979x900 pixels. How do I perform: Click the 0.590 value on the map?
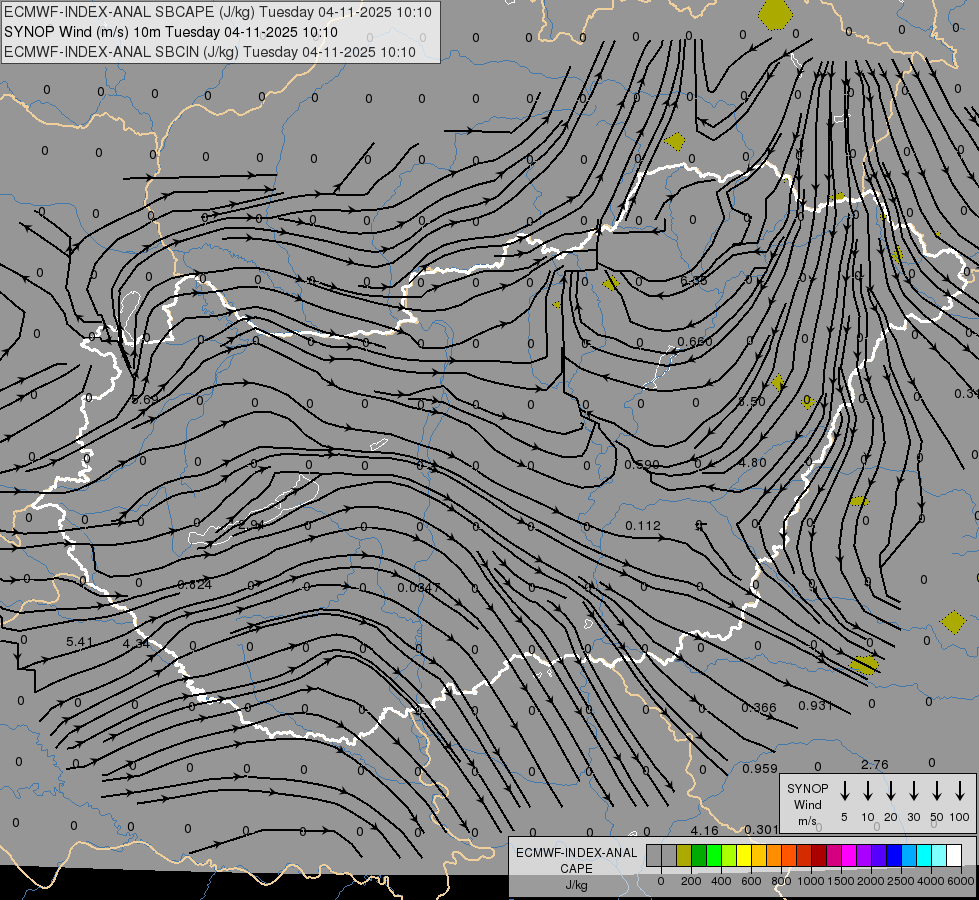(x=642, y=465)
